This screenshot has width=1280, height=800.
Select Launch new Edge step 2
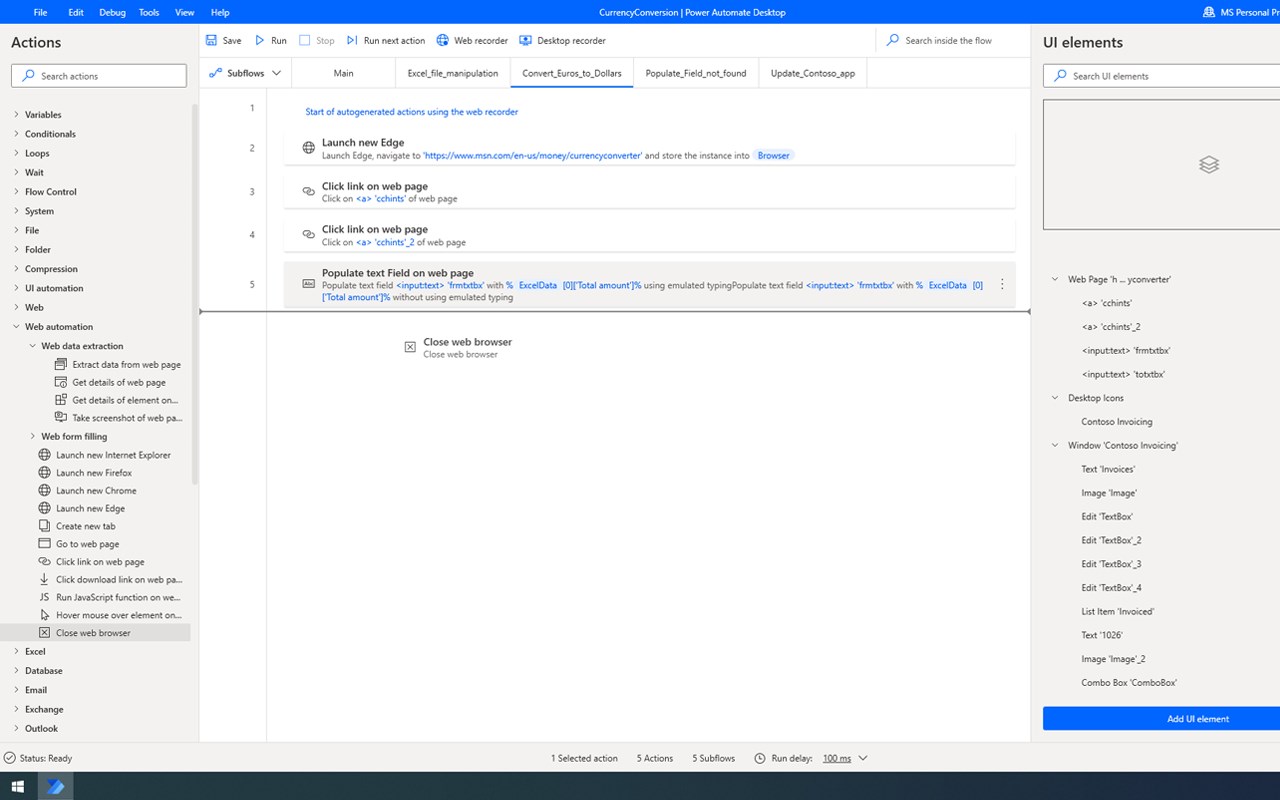[649, 148]
